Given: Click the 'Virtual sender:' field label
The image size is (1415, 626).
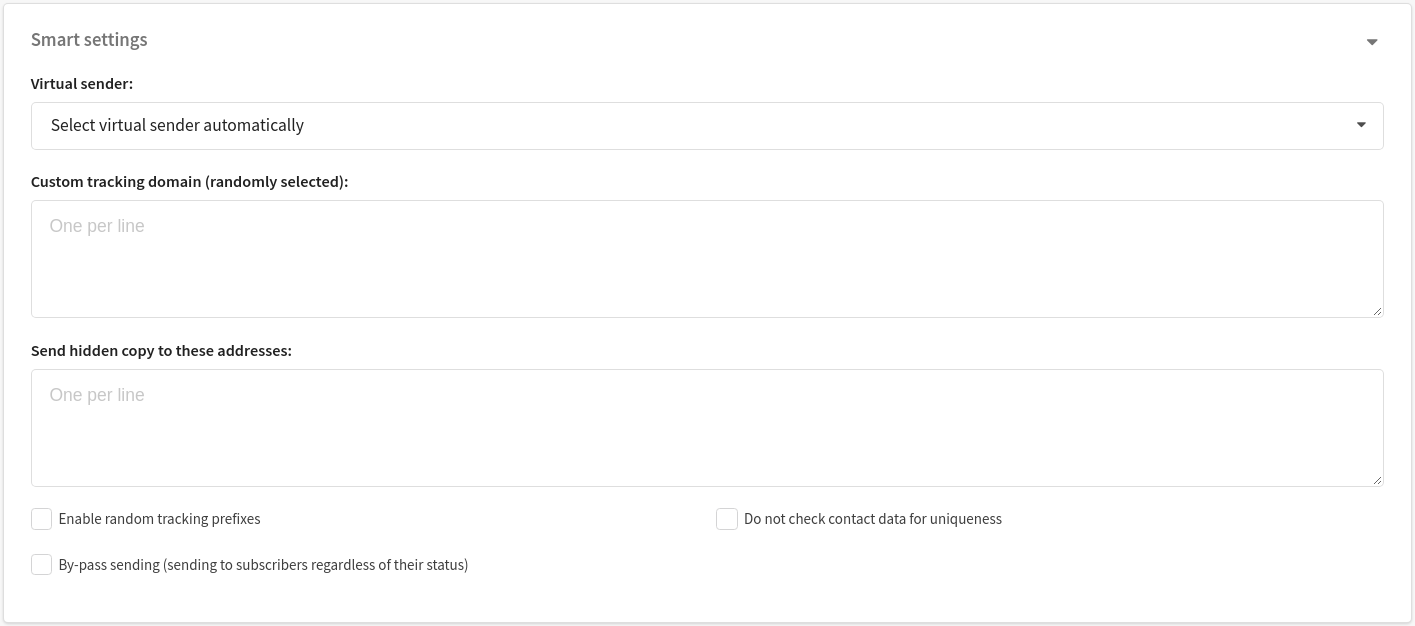Looking at the screenshot, I should (x=82, y=84).
